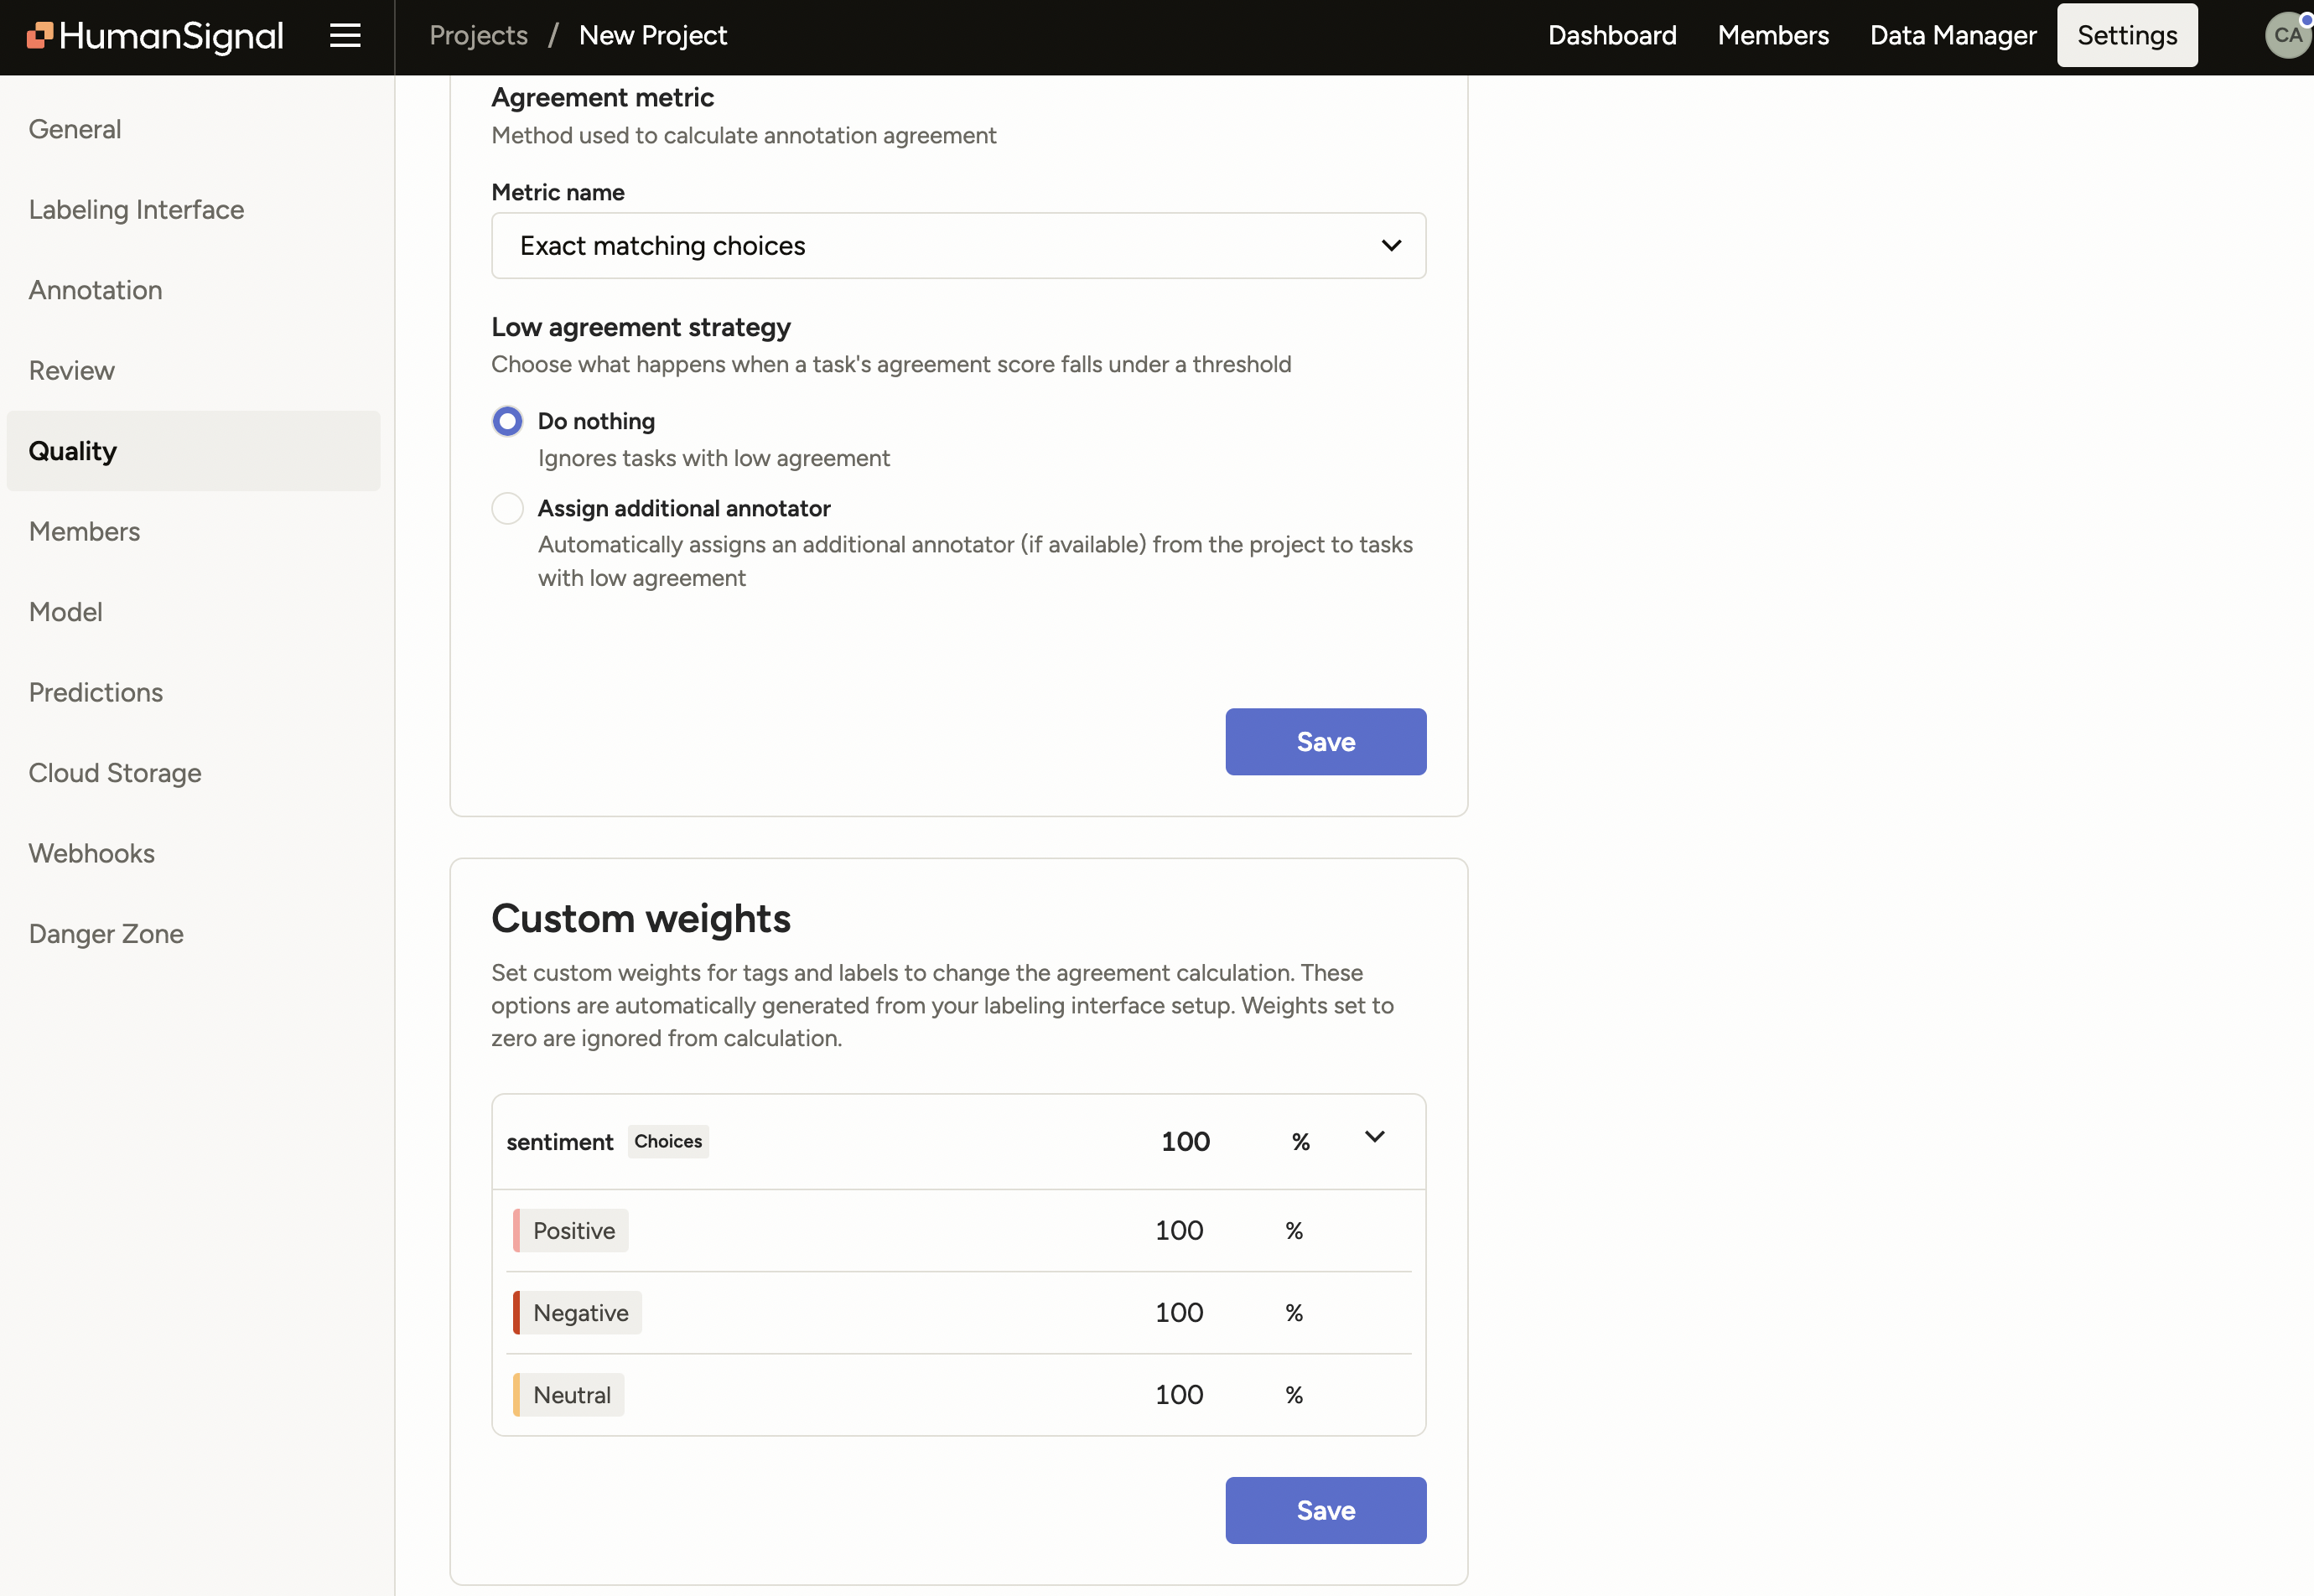Collapse the sentiment Choices weights section
This screenshot has width=2314, height=1596.
pos(1374,1137)
